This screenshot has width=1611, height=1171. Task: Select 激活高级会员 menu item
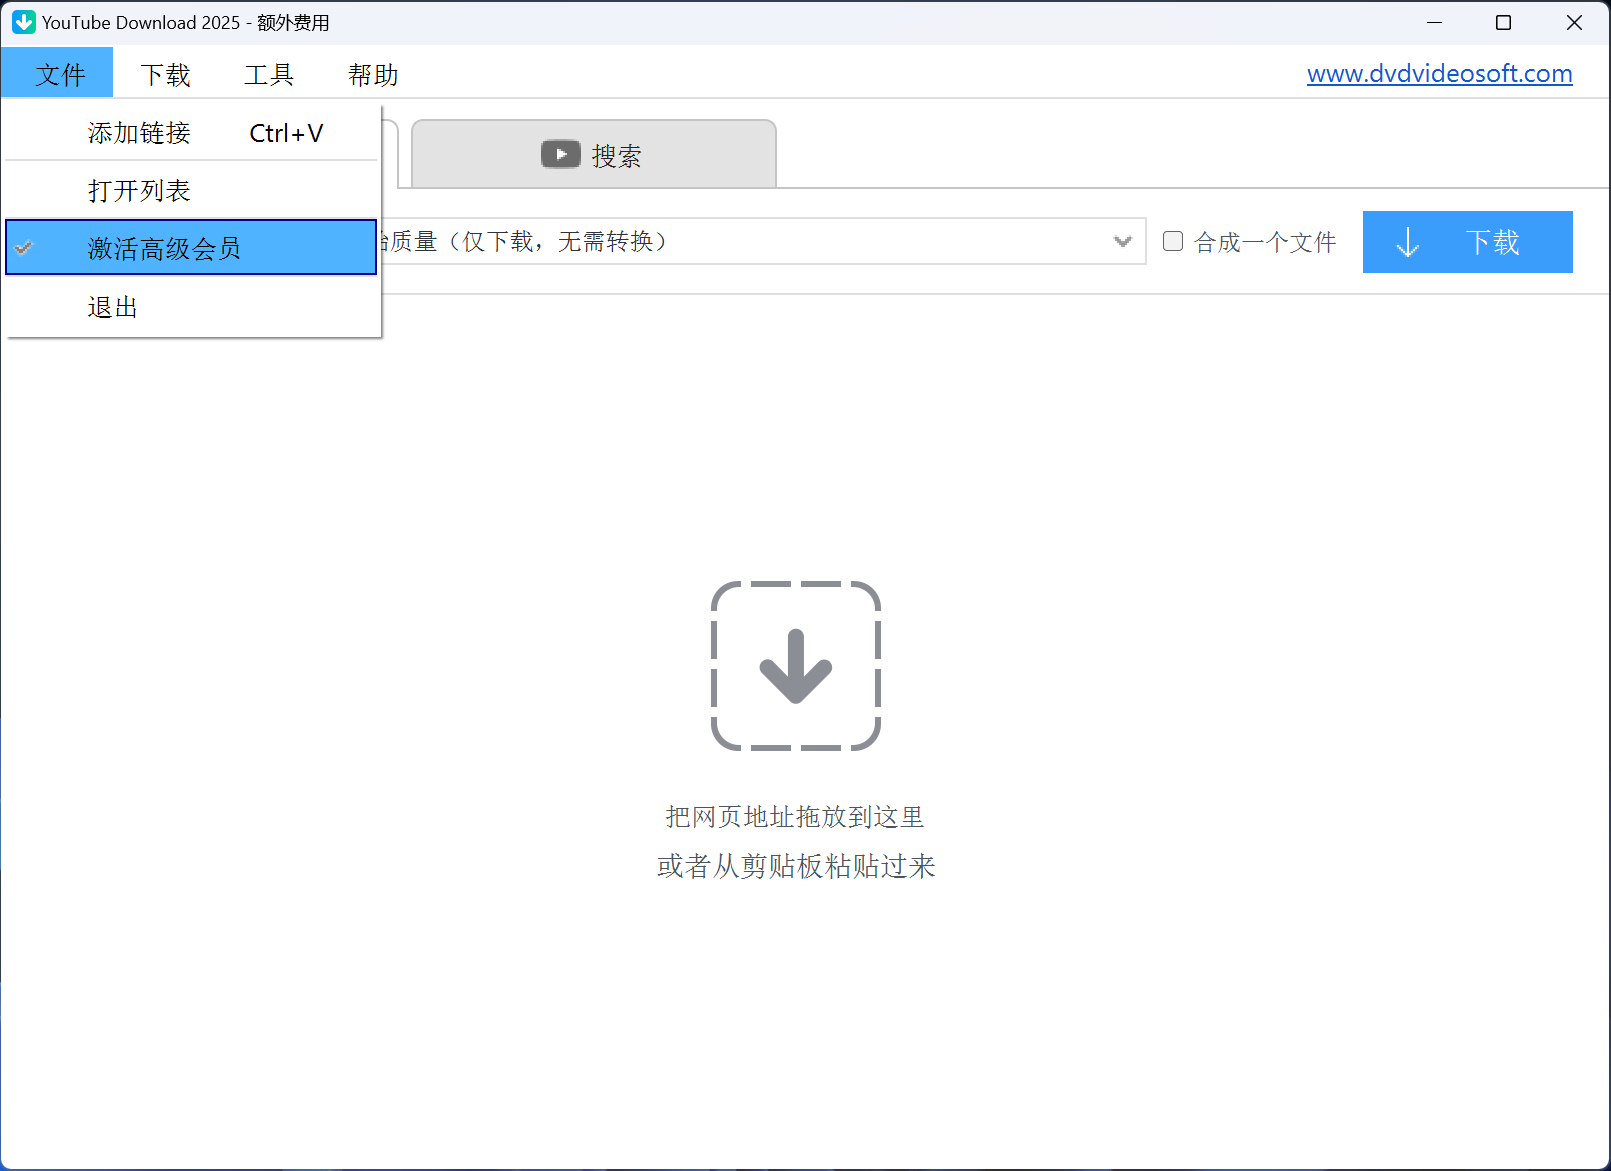click(x=164, y=248)
